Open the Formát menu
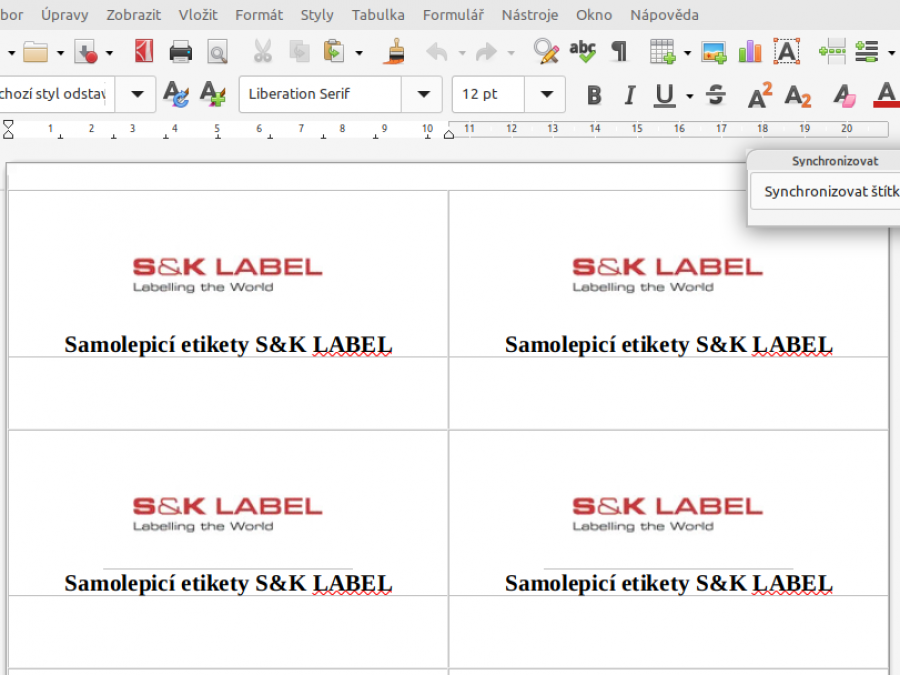 point(259,15)
